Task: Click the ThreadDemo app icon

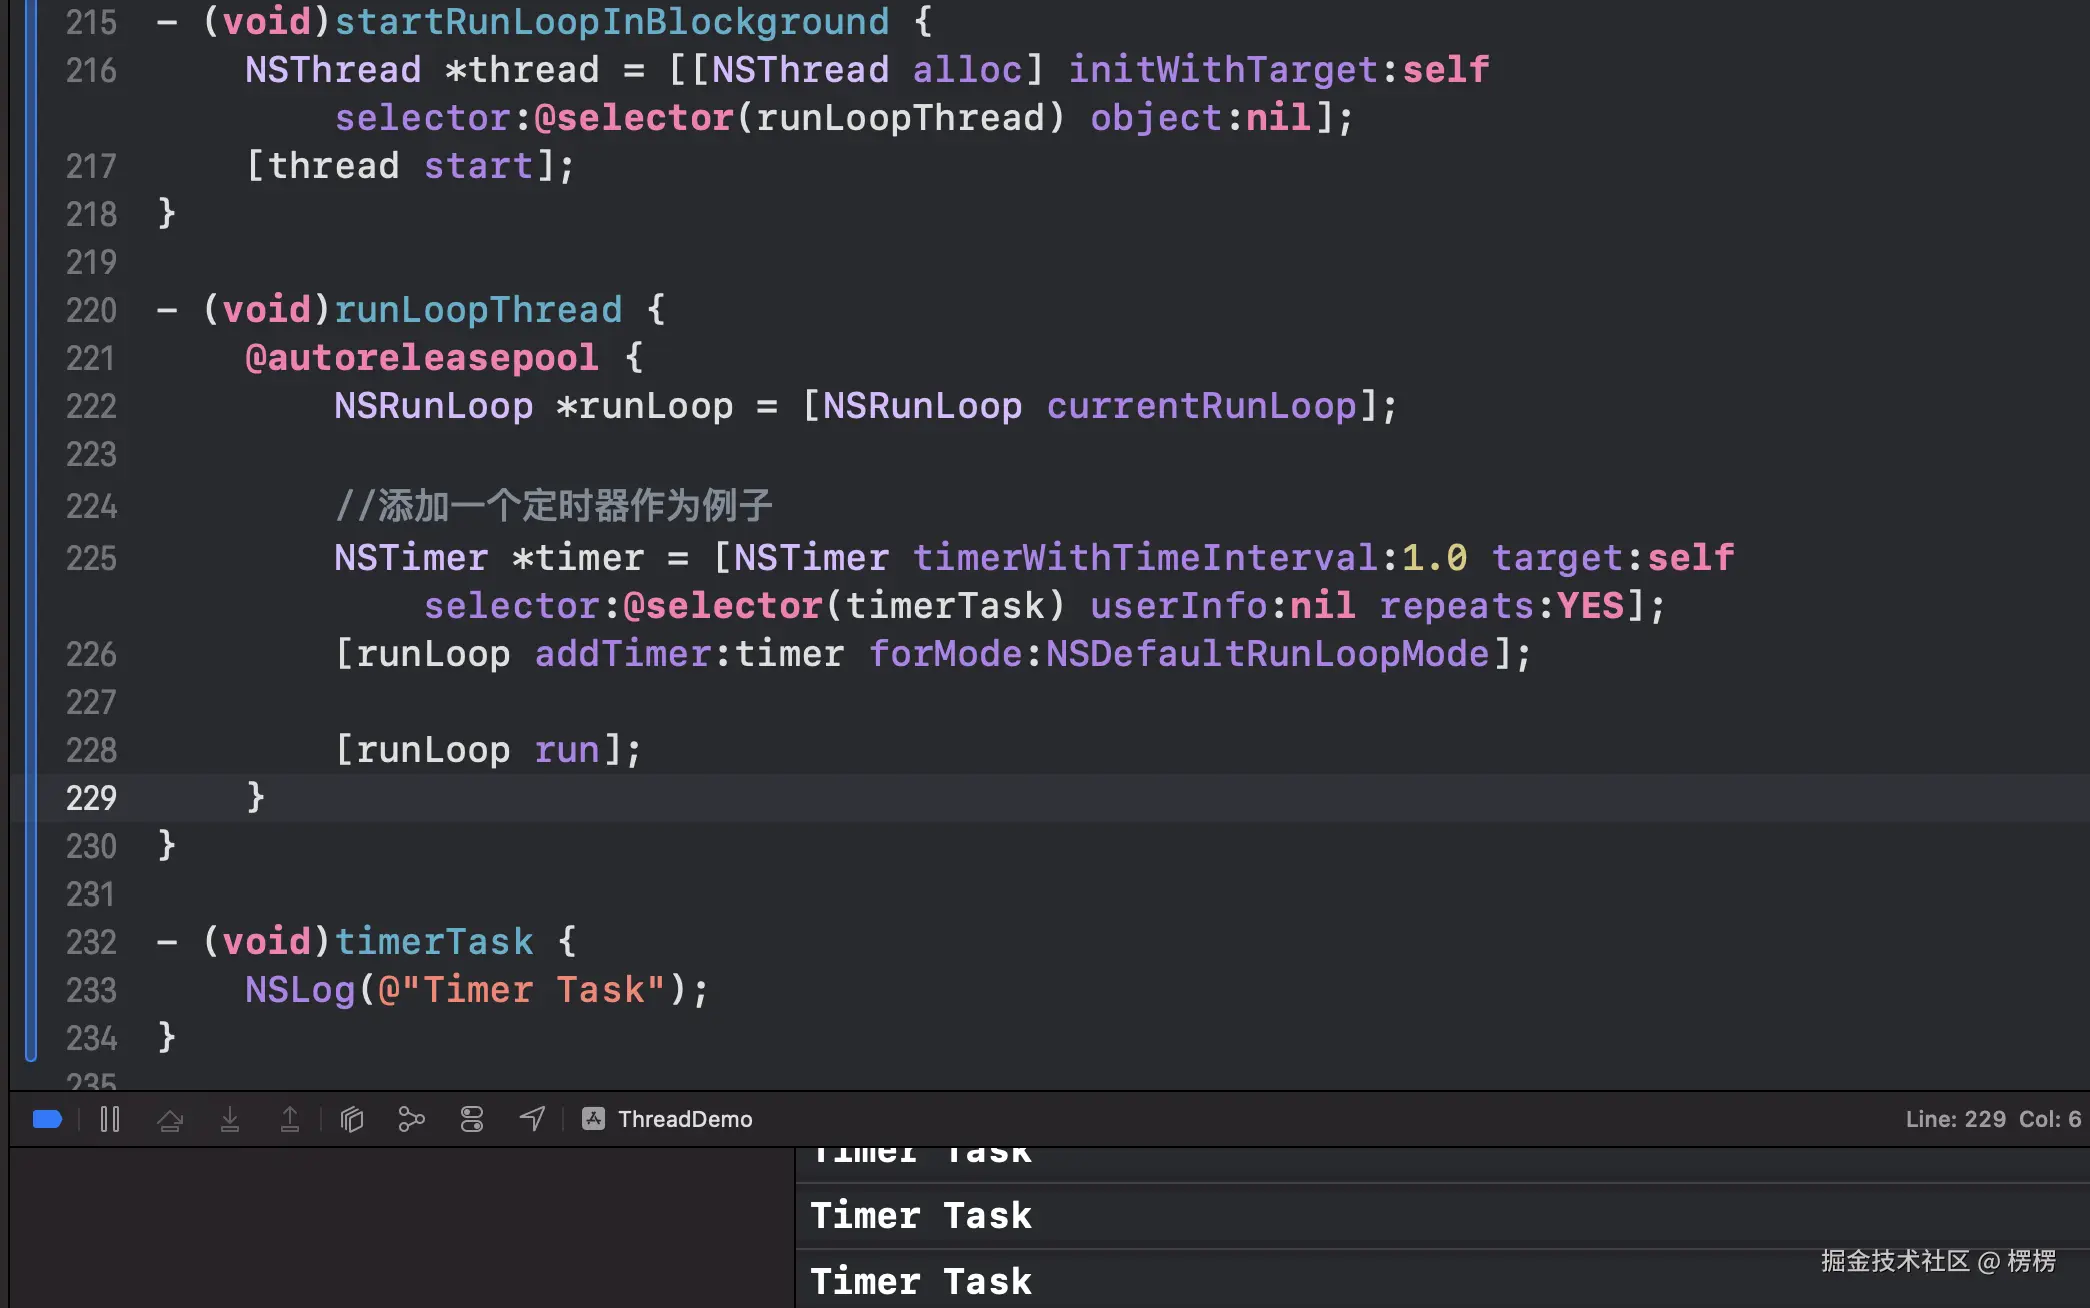Action: pyautogui.click(x=593, y=1119)
